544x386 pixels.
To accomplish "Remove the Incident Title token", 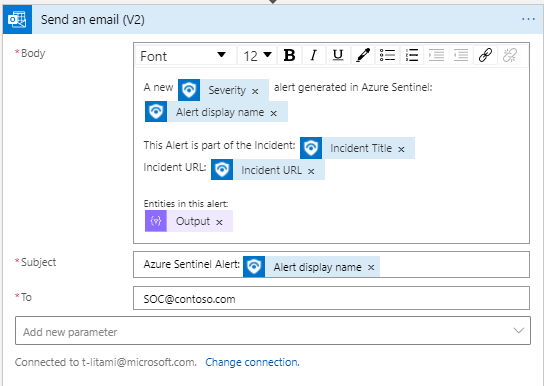I will pos(401,149).
